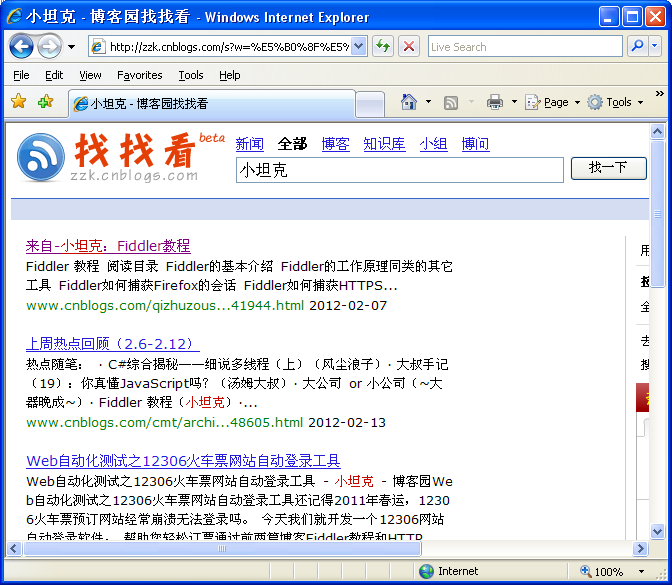Click the 找一下 search button
The image size is (672, 585).
click(609, 168)
